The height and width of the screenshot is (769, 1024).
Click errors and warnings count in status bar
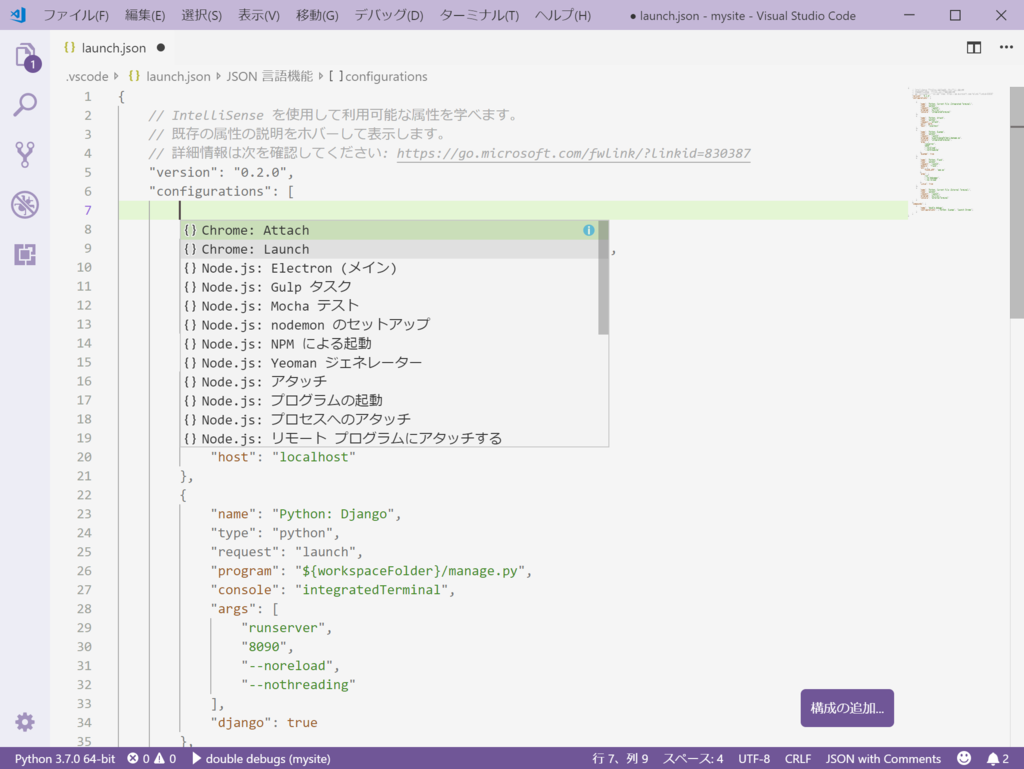click(x=152, y=759)
